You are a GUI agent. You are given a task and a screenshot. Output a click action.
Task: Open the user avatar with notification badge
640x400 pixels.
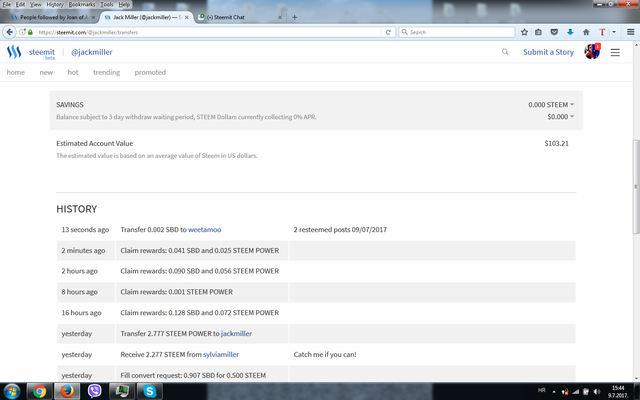(592, 52)
